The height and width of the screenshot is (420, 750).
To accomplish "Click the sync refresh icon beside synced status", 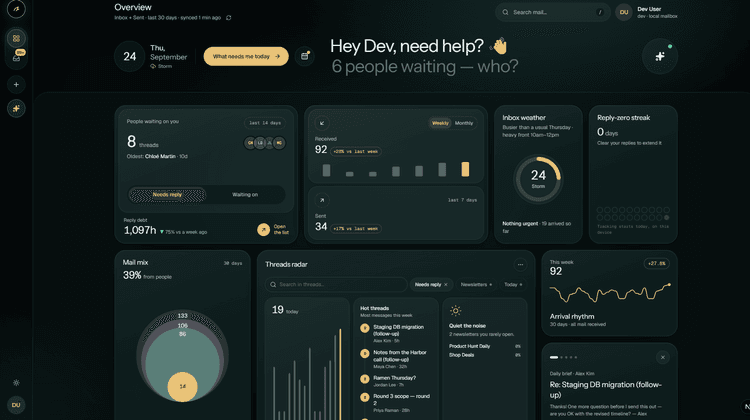I will coord(229,18).
